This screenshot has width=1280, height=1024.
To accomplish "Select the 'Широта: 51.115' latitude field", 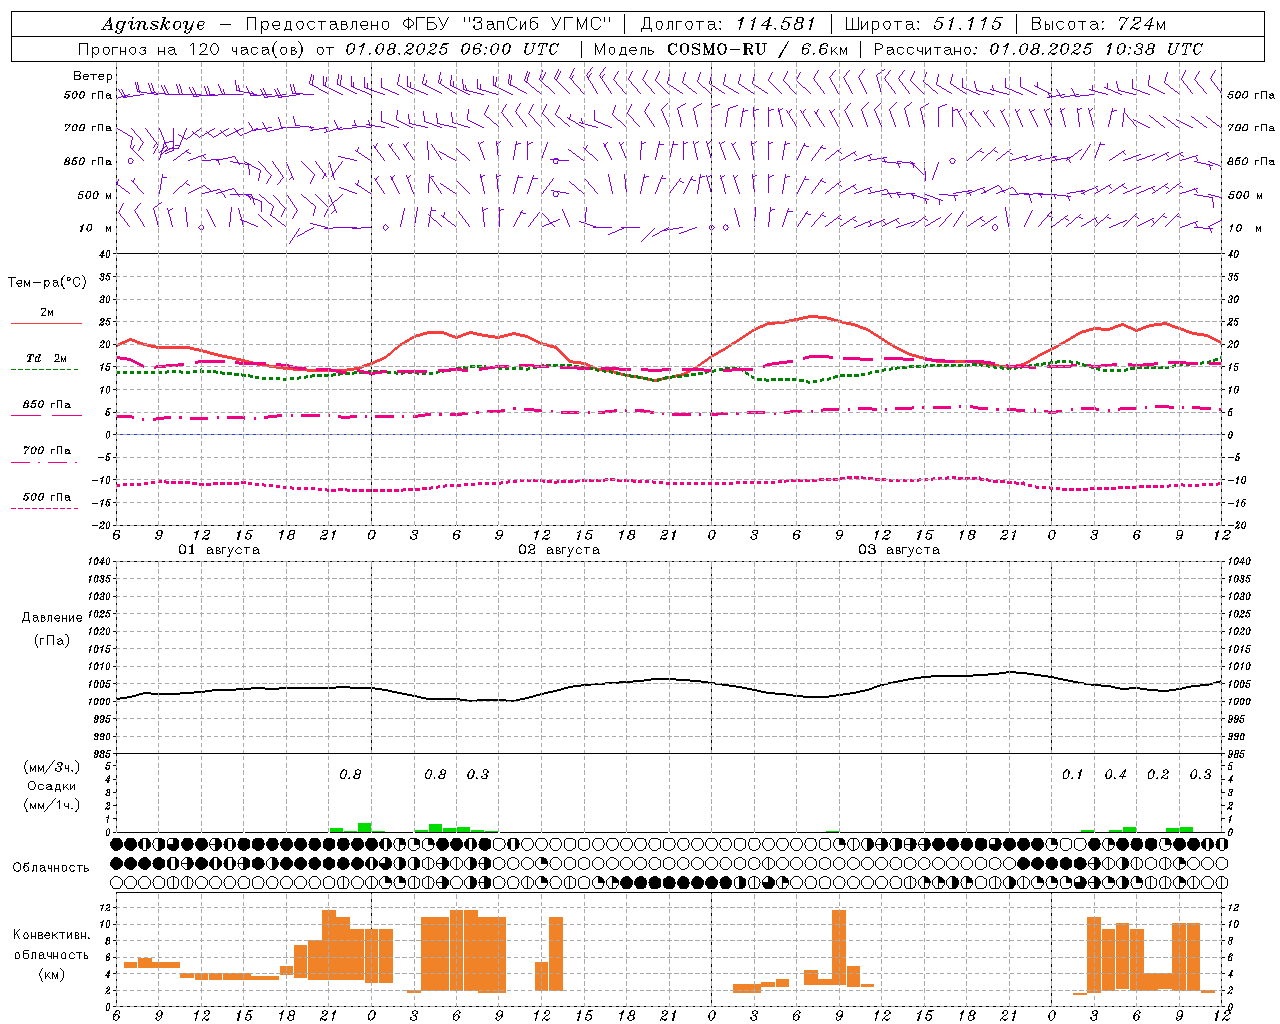I will [923, 24].
